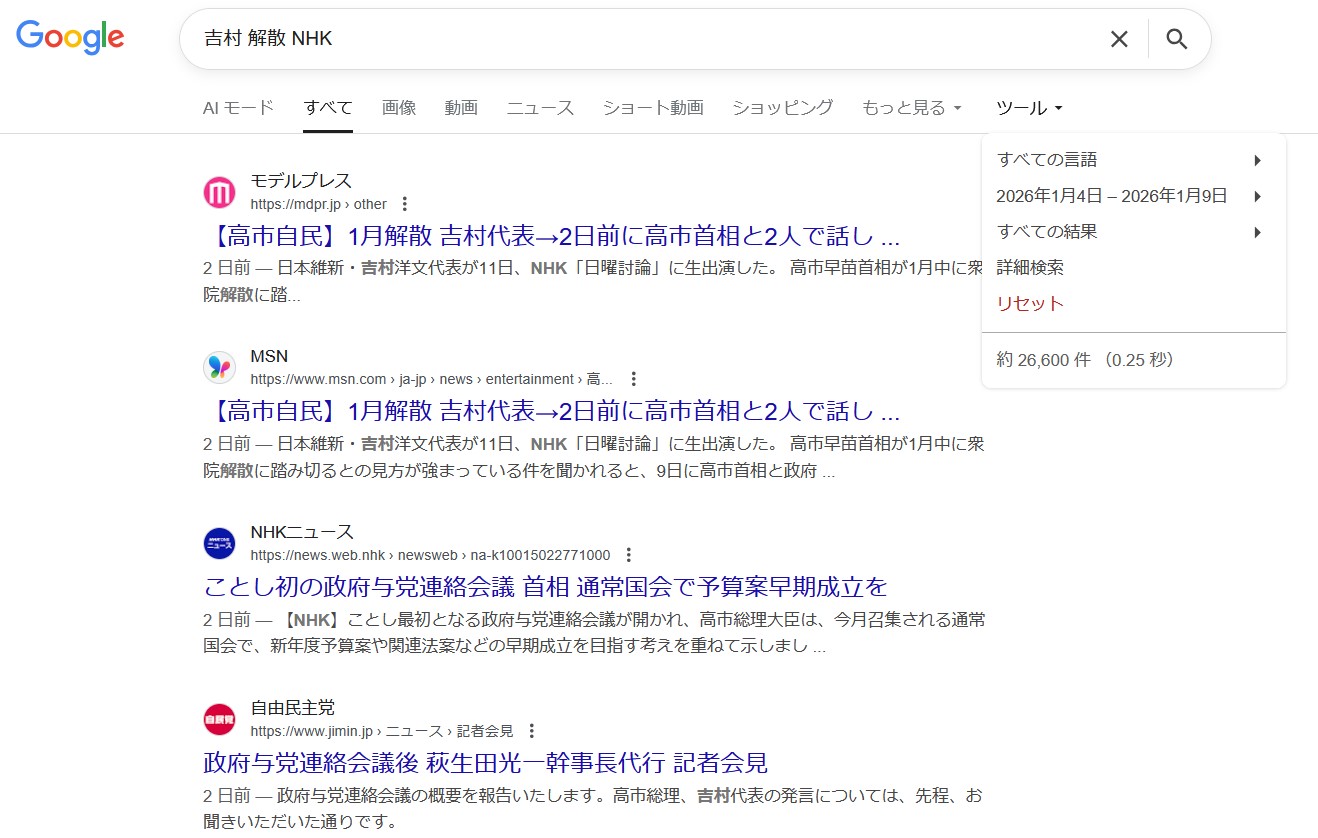1318x838 pixels.
Task: Click the MSN butterfly favicon
Action: pos(219,367)
